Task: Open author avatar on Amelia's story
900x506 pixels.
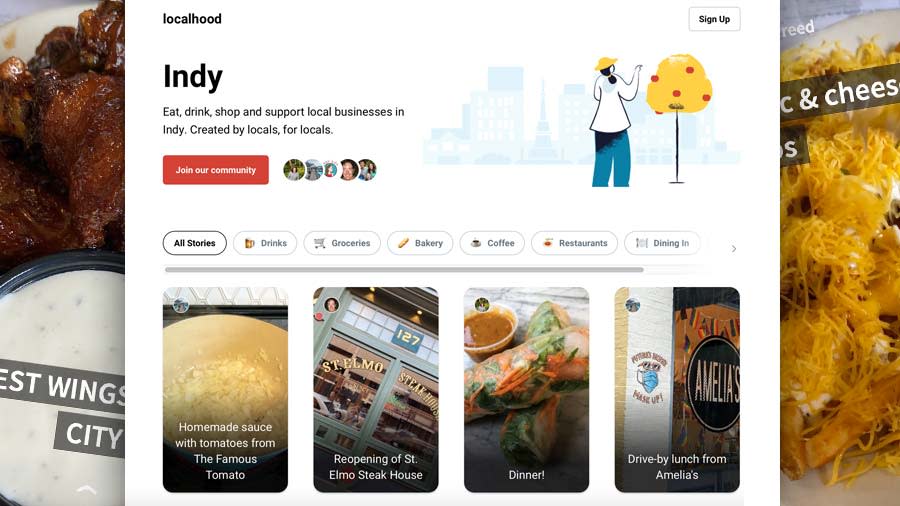Action: click(x=633, y=305)
